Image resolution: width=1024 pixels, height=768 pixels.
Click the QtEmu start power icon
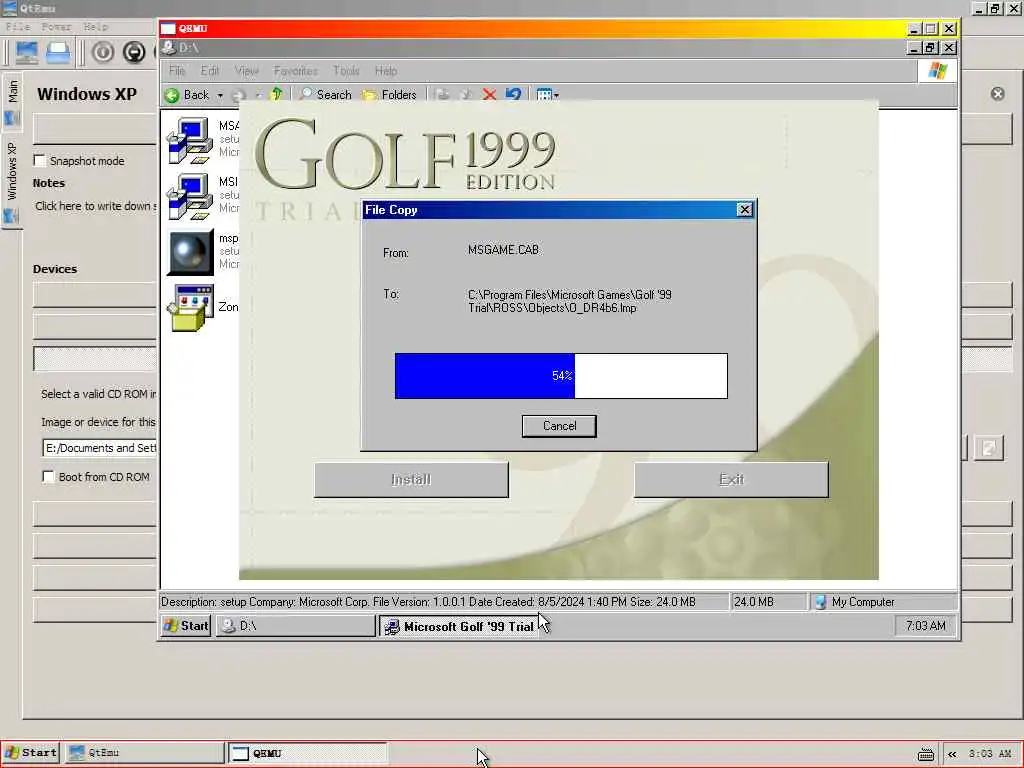pyautogui.click(x=103, y=52)
